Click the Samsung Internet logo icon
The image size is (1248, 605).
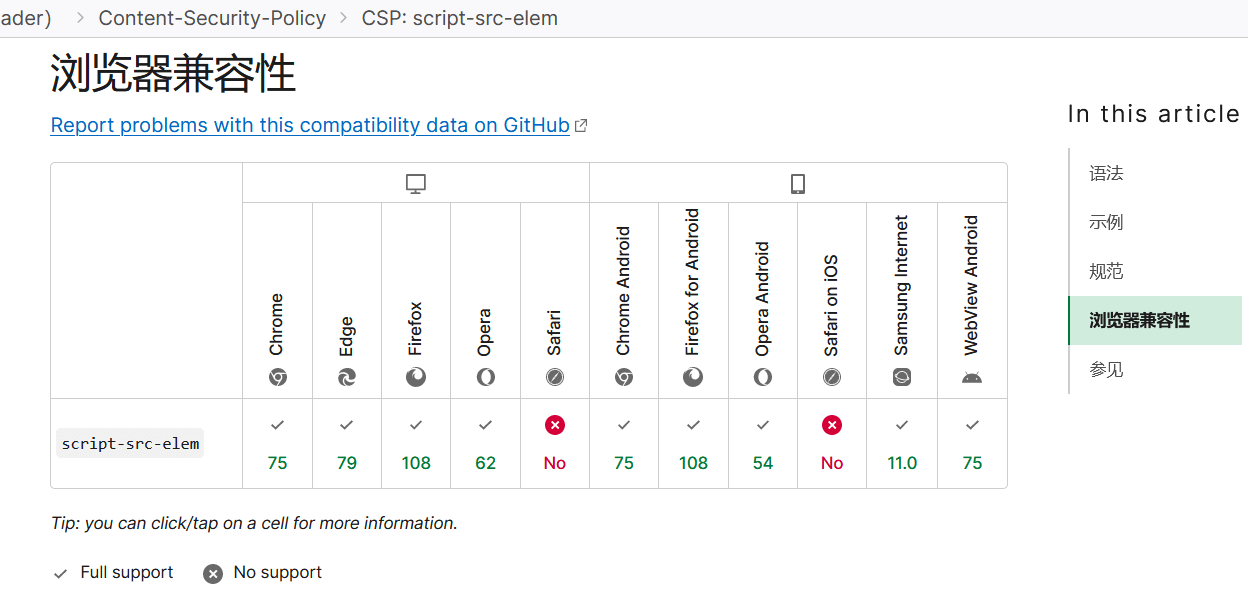point(902,377)
